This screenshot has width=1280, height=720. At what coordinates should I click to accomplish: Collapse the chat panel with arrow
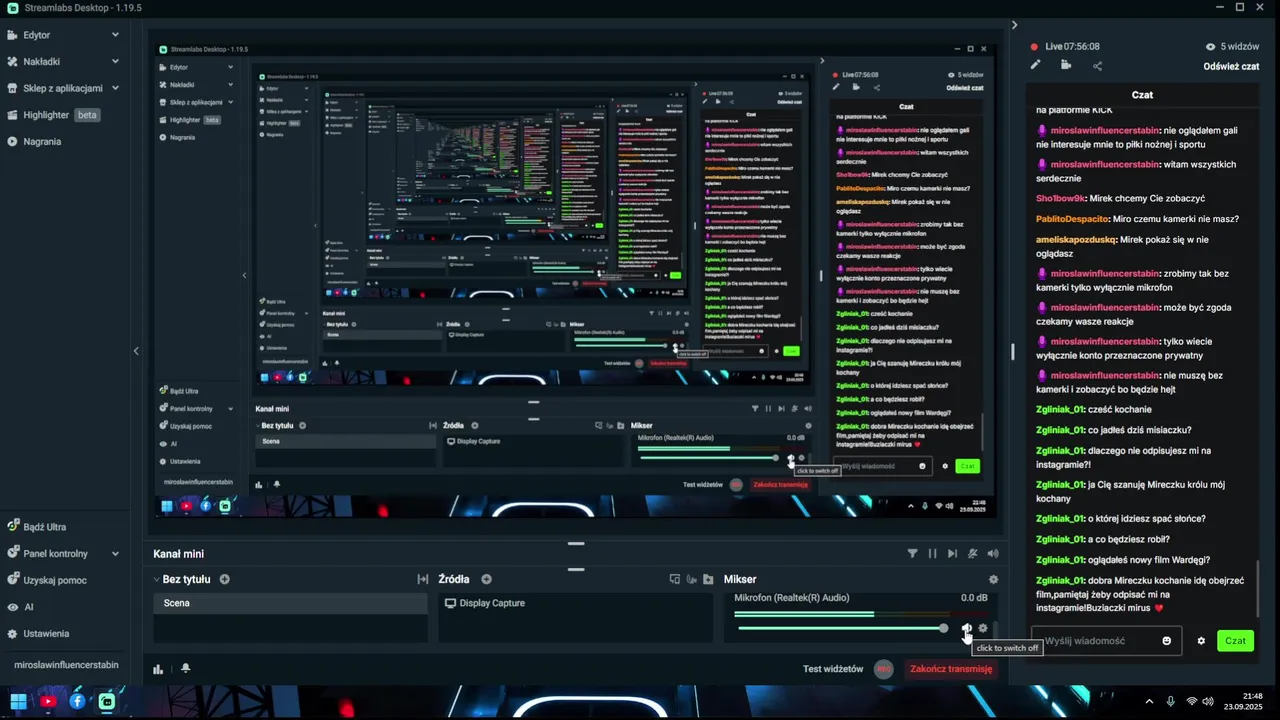click(1014, 25)
